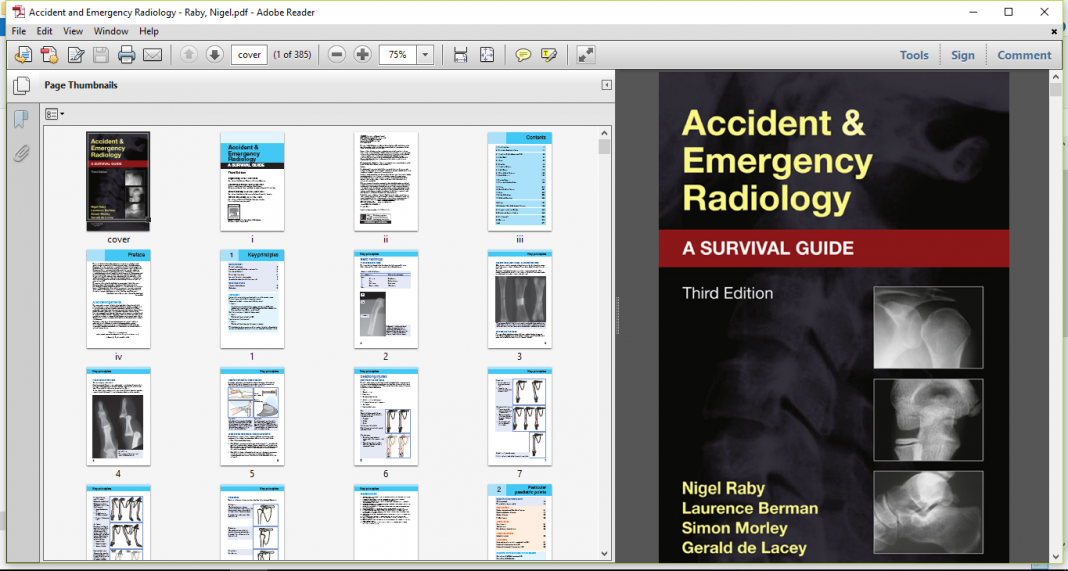
Task: Select the page 1 Key principles thumbnail
Action: coord(252,299)
